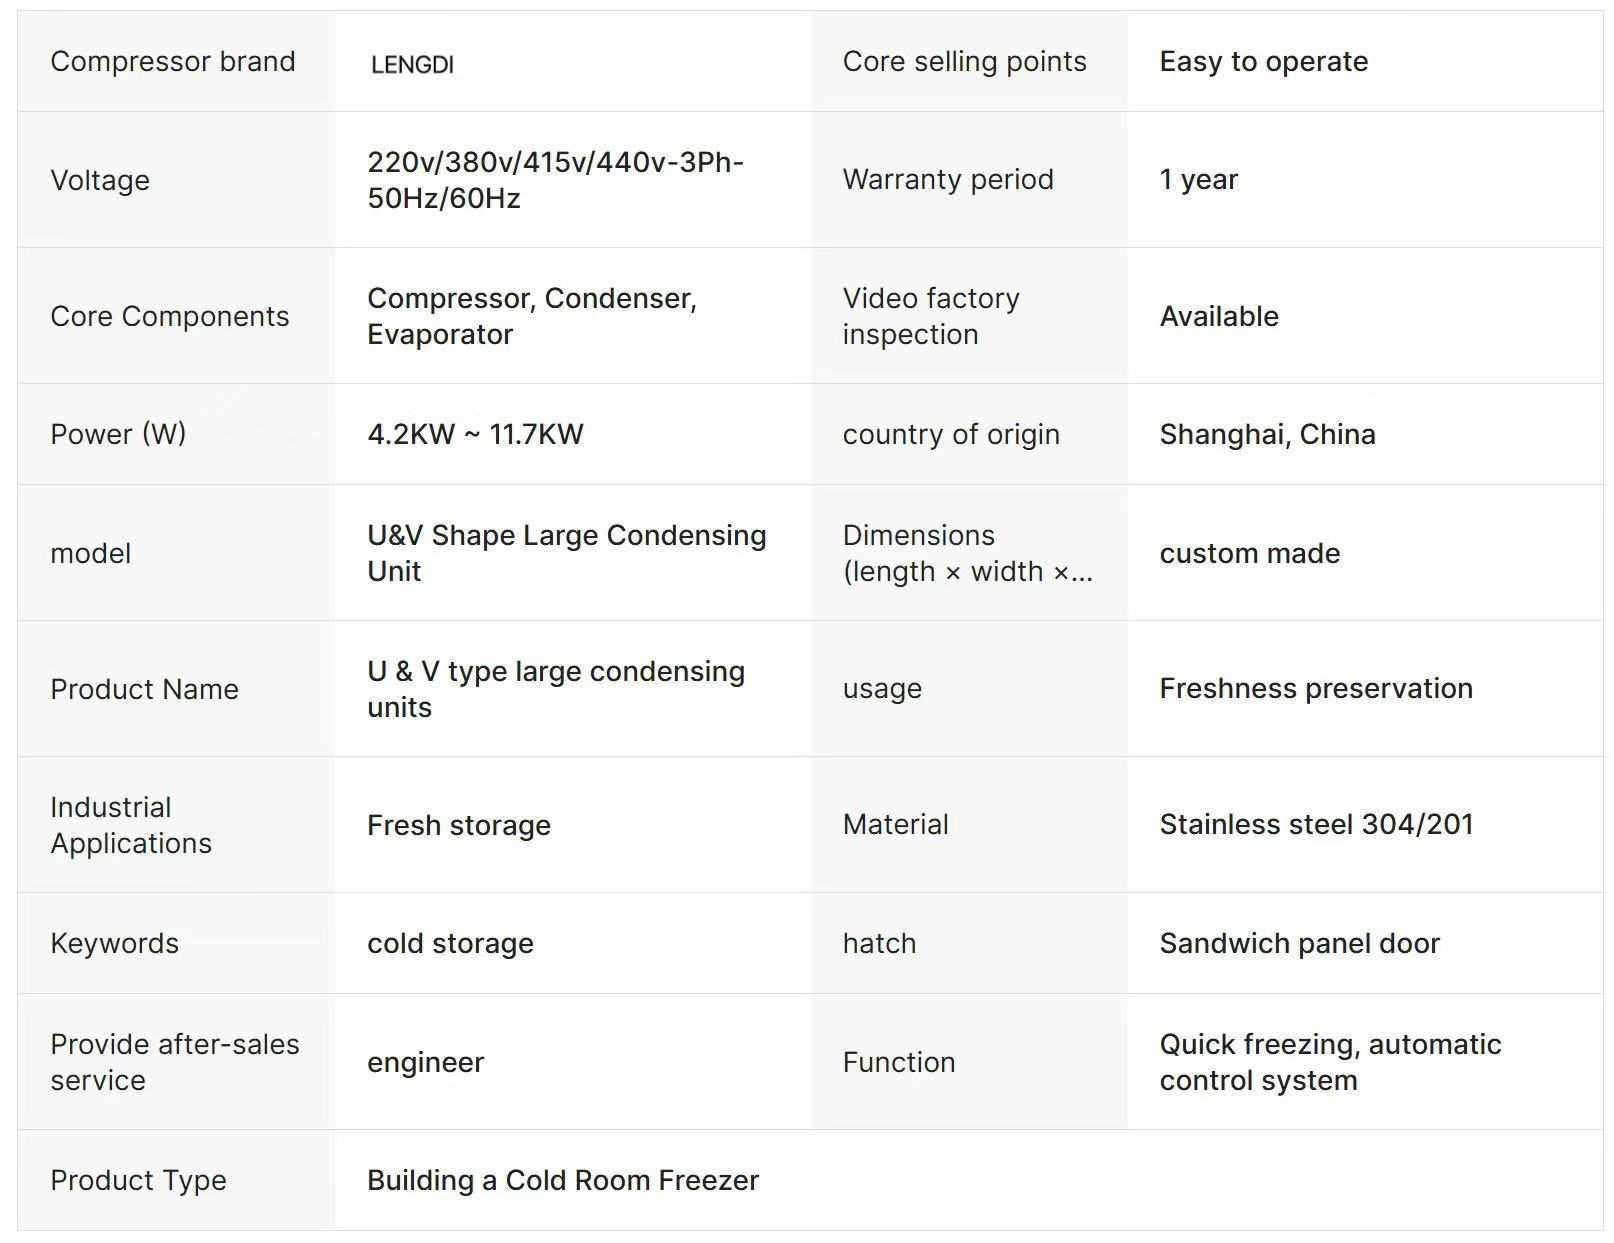Click the 4.2KW ~ 11.7KW power value
Image resolution: width=1614 pixels, height=1243 pixels.
point(475,434)
